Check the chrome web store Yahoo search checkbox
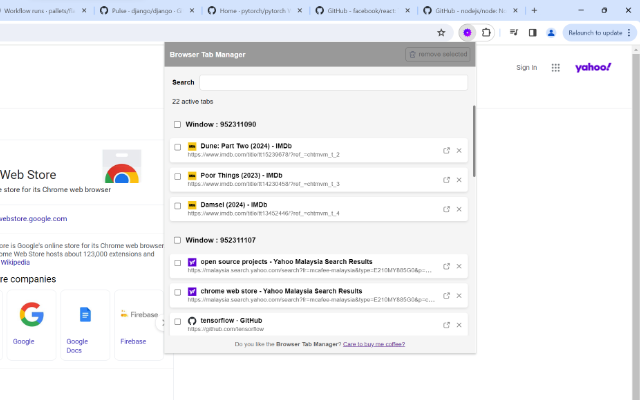640x400 pixels. click(177, 292)
